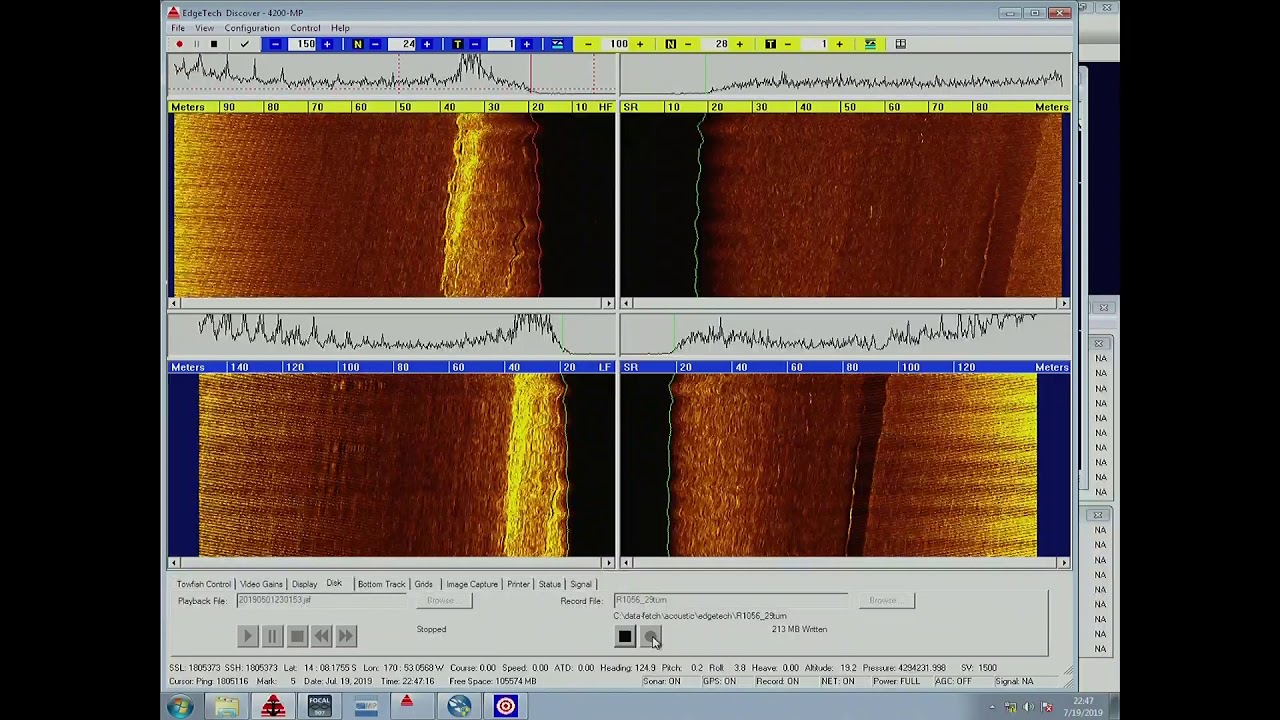Click the playback Play button

tap(248, 636)
